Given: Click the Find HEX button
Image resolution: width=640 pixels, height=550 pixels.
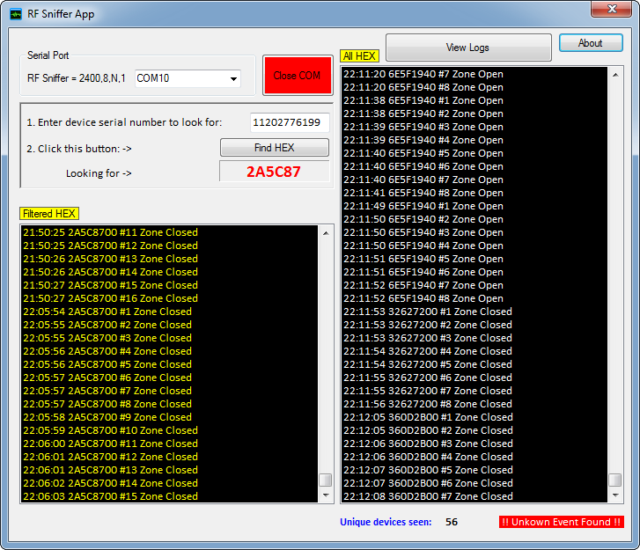Looking at the screenshot, I should click(x=274, y=148).
